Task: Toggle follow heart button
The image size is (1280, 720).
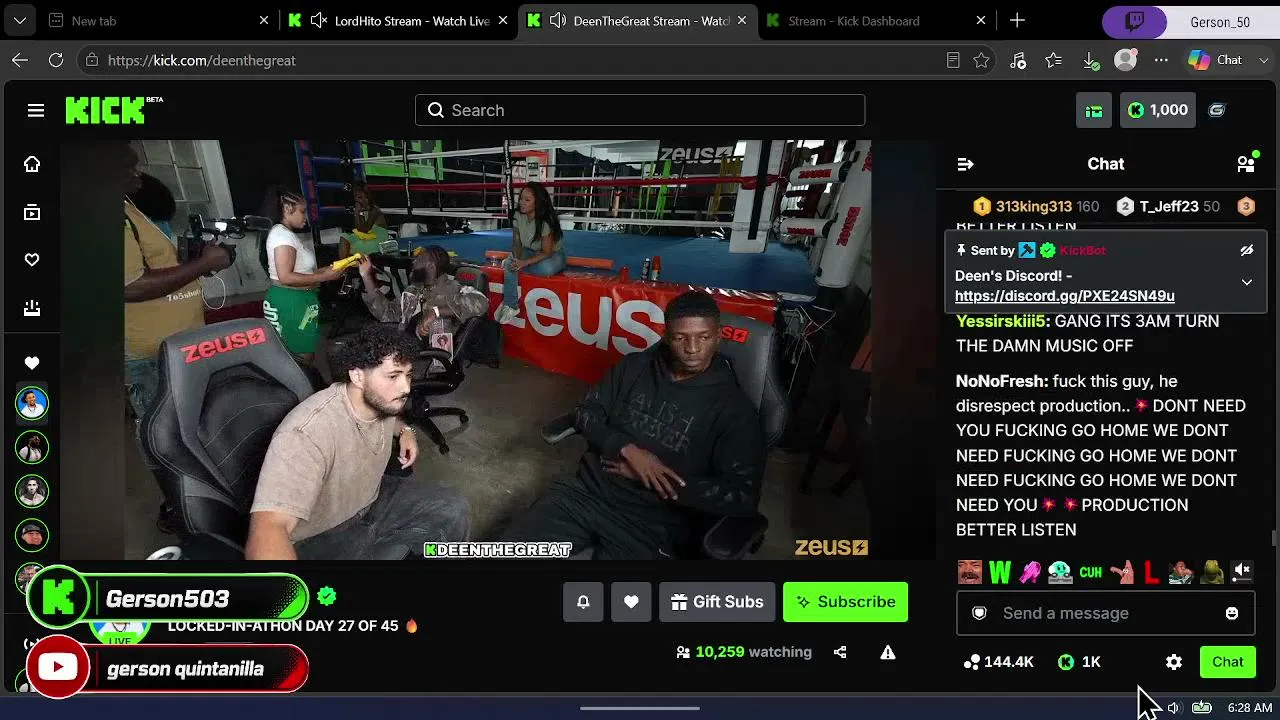Action: 631,602
